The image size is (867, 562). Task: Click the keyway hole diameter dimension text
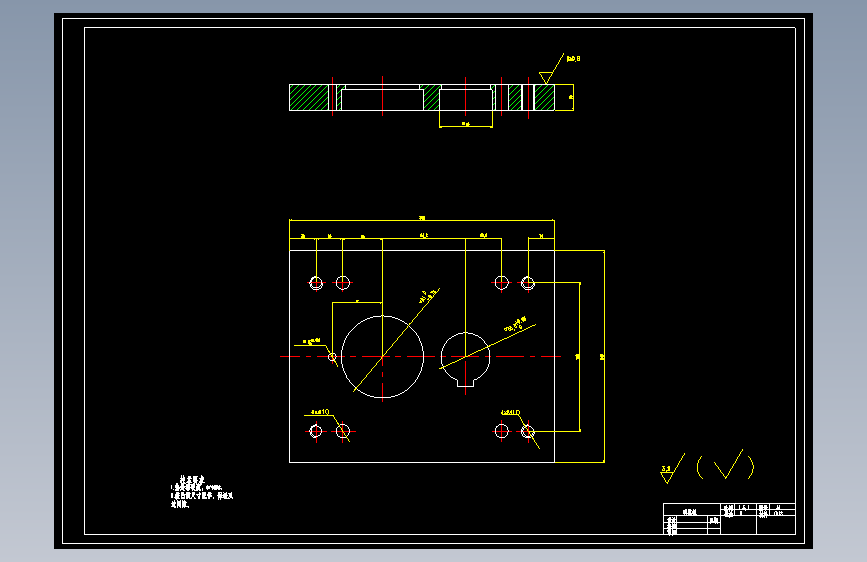515,324
